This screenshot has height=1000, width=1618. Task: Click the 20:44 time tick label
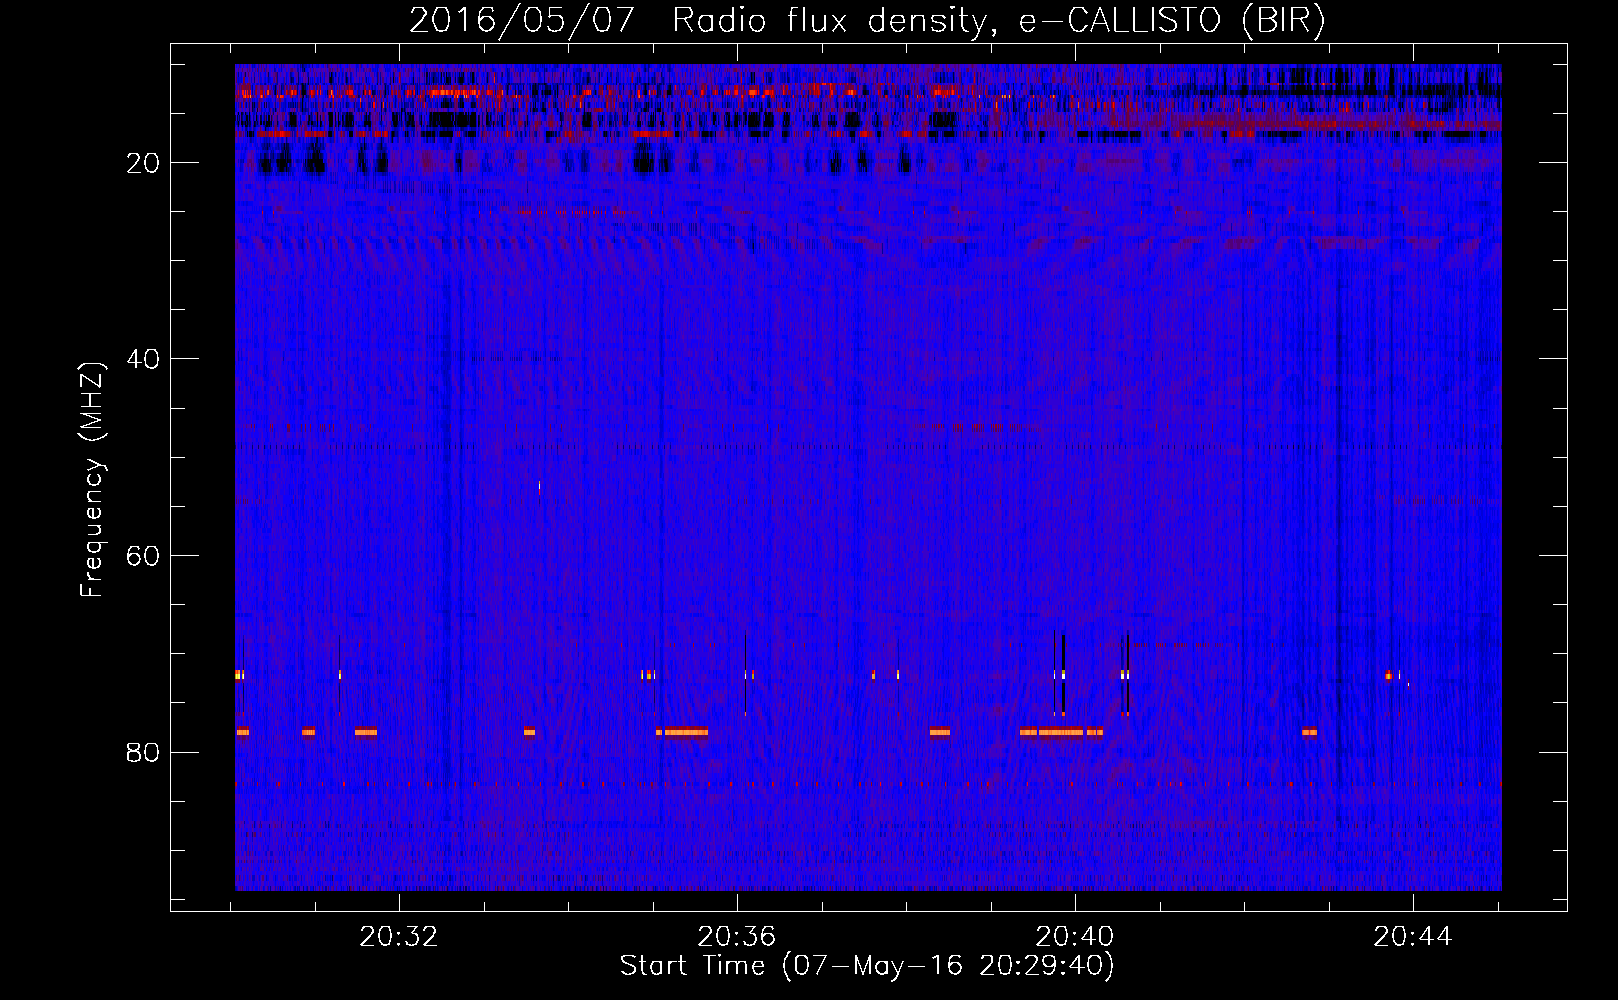(1412, 937)
